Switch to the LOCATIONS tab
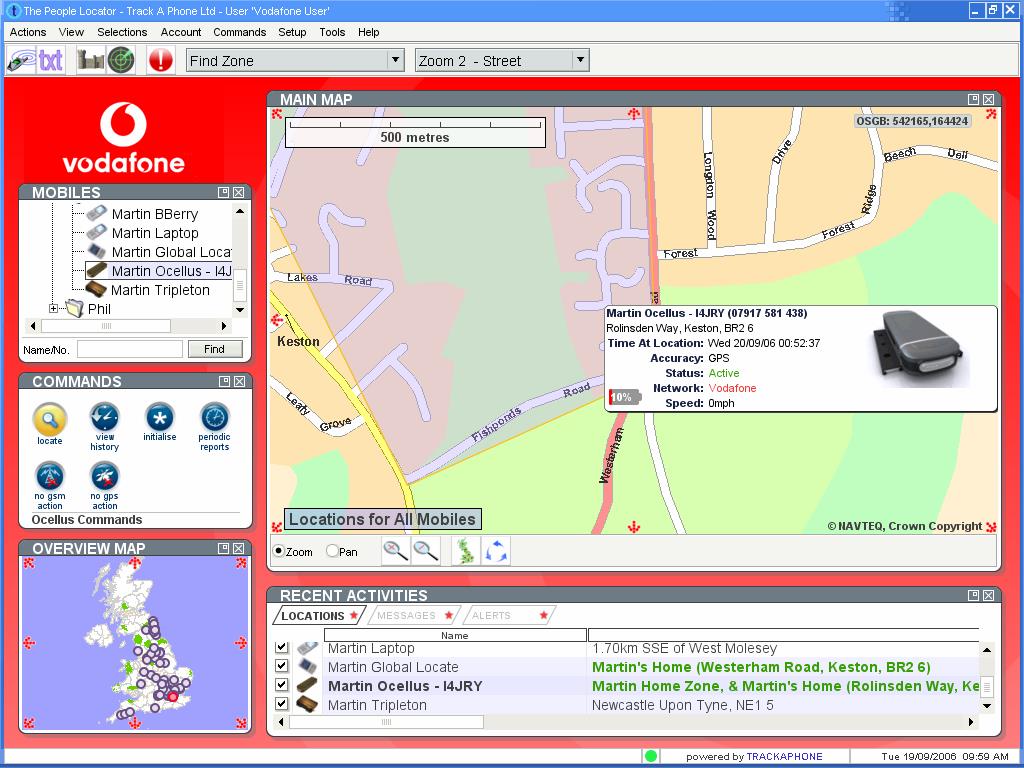This screenshot has height=768, width=1024. (x=319, y=615)
